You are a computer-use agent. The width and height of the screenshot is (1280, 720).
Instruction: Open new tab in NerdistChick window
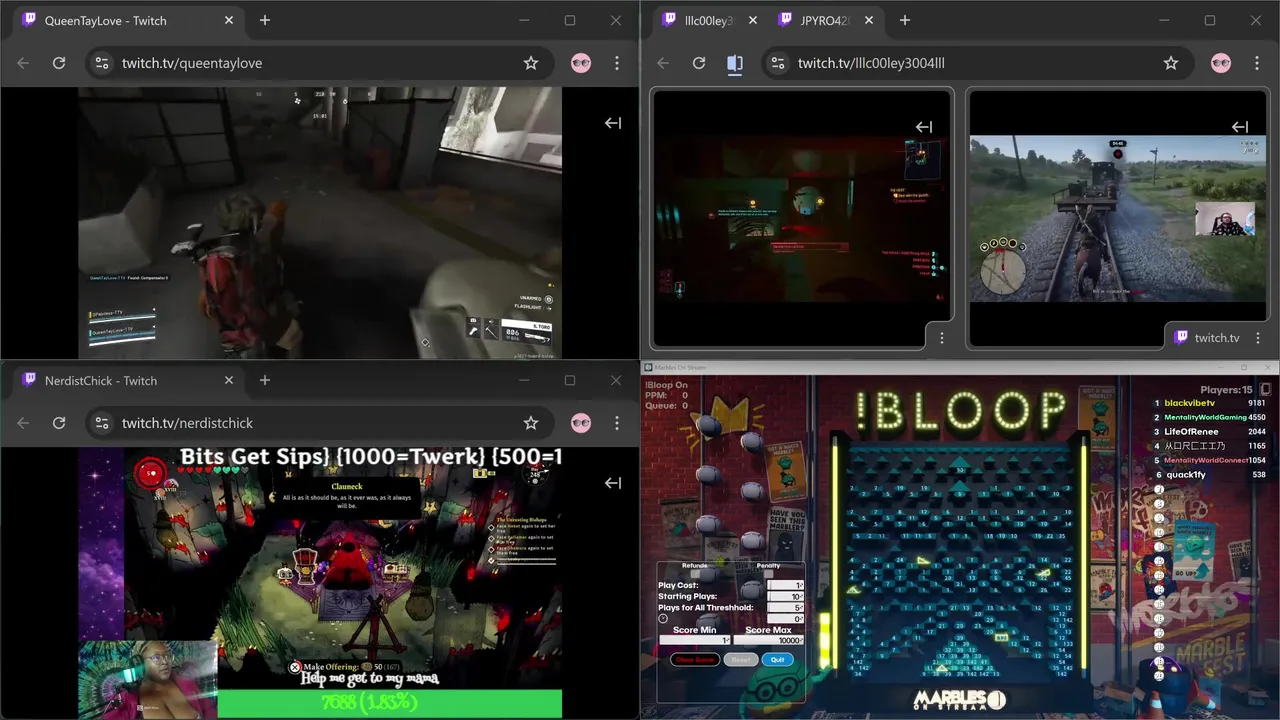pos(265,380)
